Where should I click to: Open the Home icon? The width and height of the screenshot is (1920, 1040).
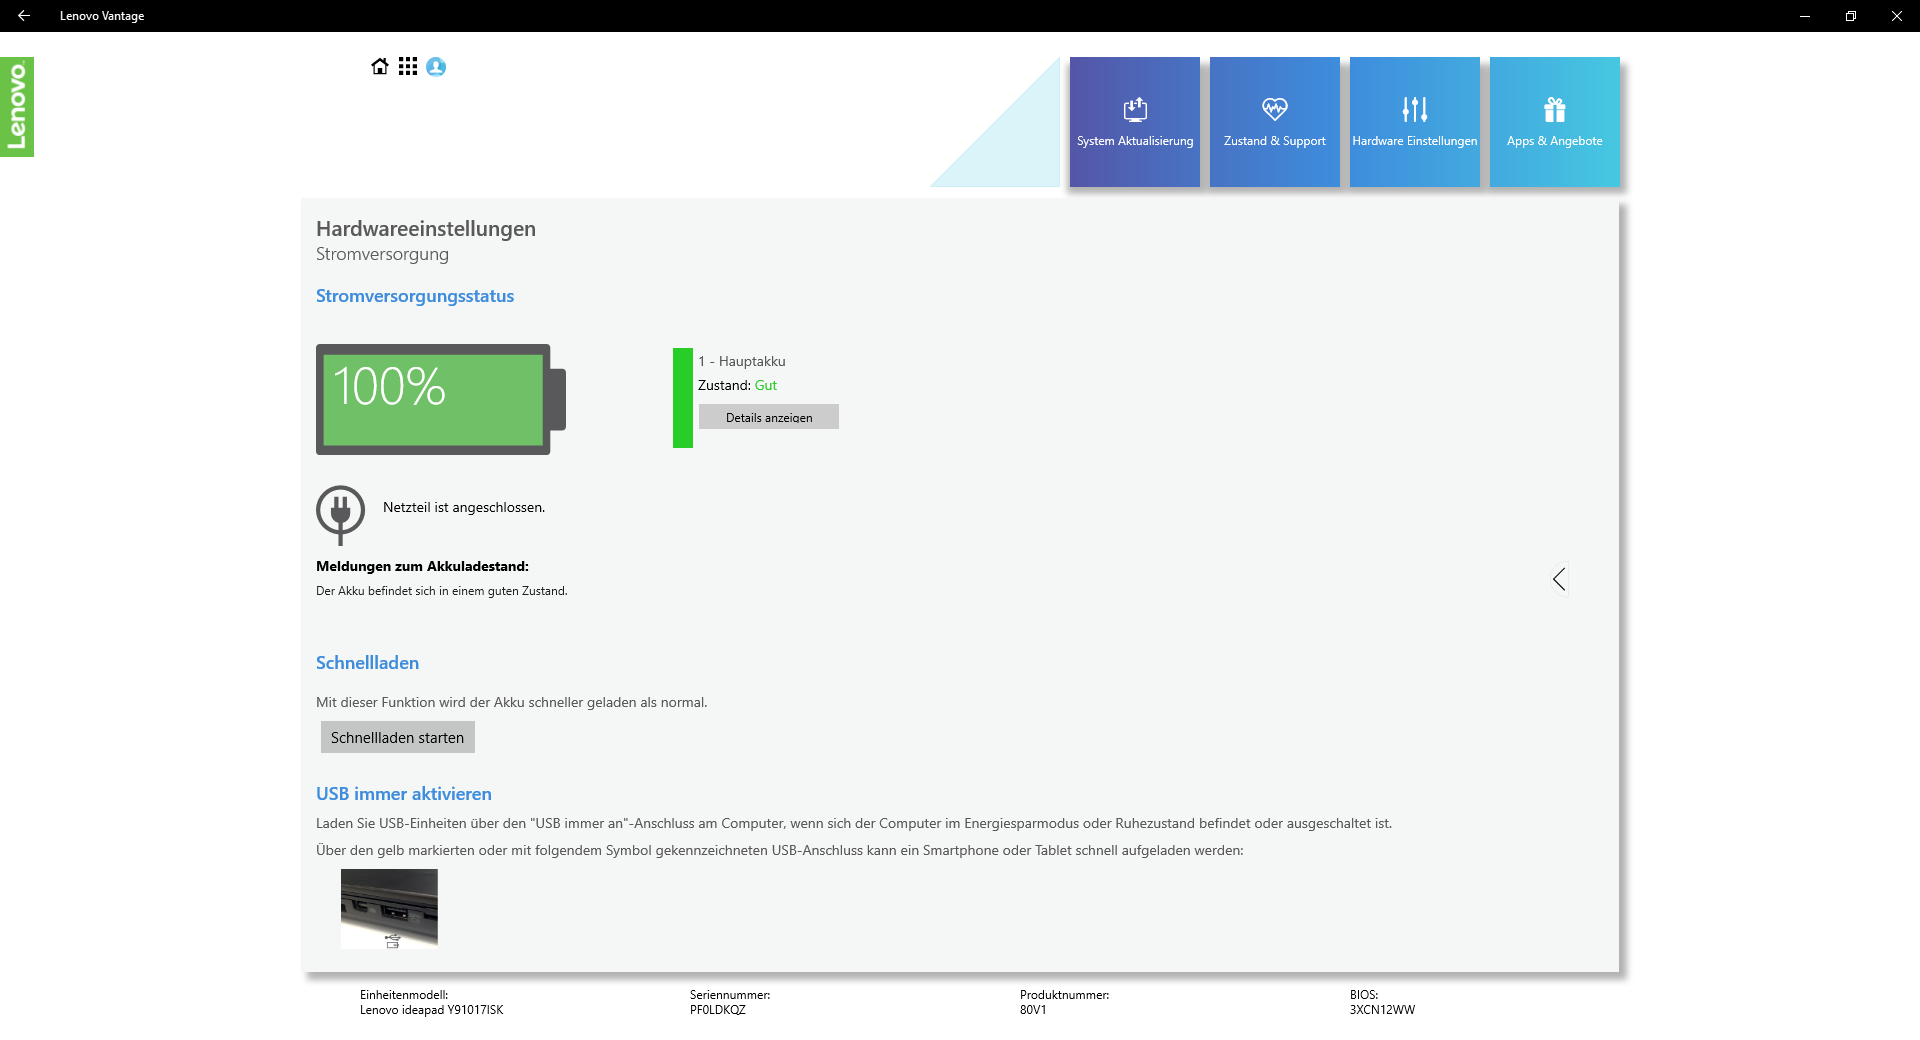(380, 67)
